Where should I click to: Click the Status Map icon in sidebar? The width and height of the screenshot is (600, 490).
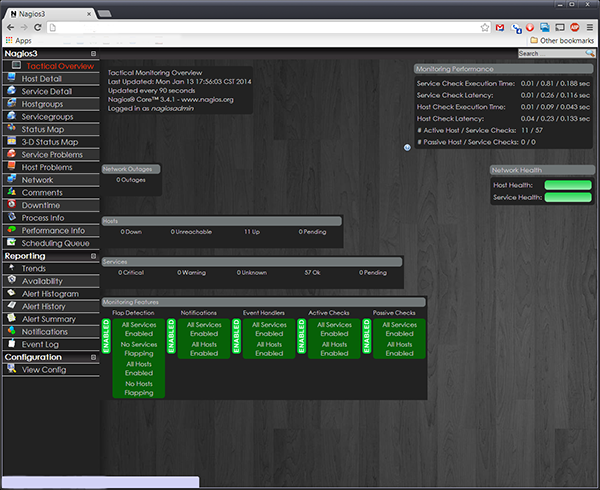[11, 129]
